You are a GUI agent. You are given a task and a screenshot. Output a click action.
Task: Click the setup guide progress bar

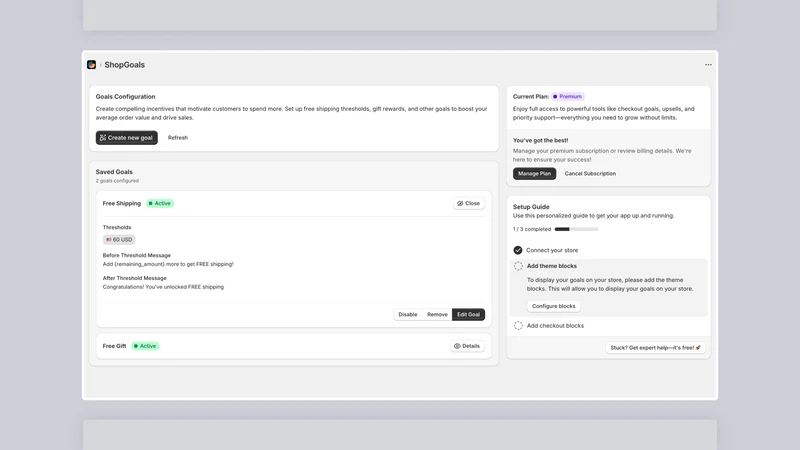coord(576,229)
